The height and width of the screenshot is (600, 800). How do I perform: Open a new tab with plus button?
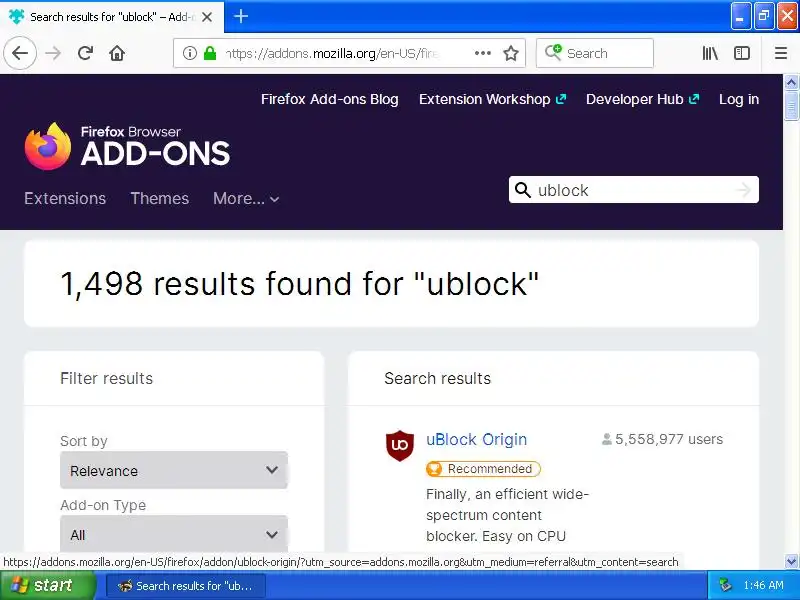pyautogui.click(x=241, y=16)
